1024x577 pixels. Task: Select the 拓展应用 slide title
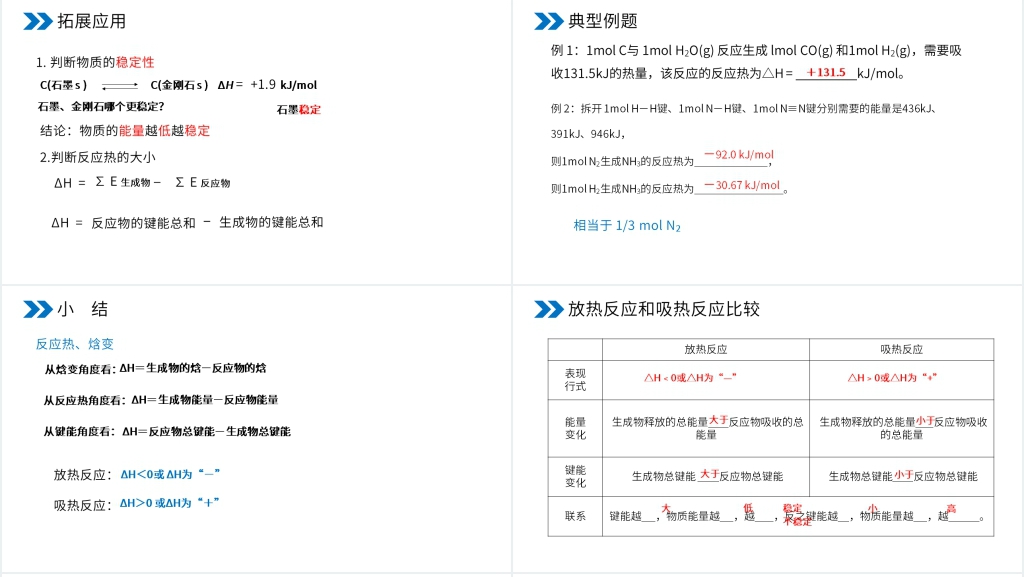pos(92,21)
